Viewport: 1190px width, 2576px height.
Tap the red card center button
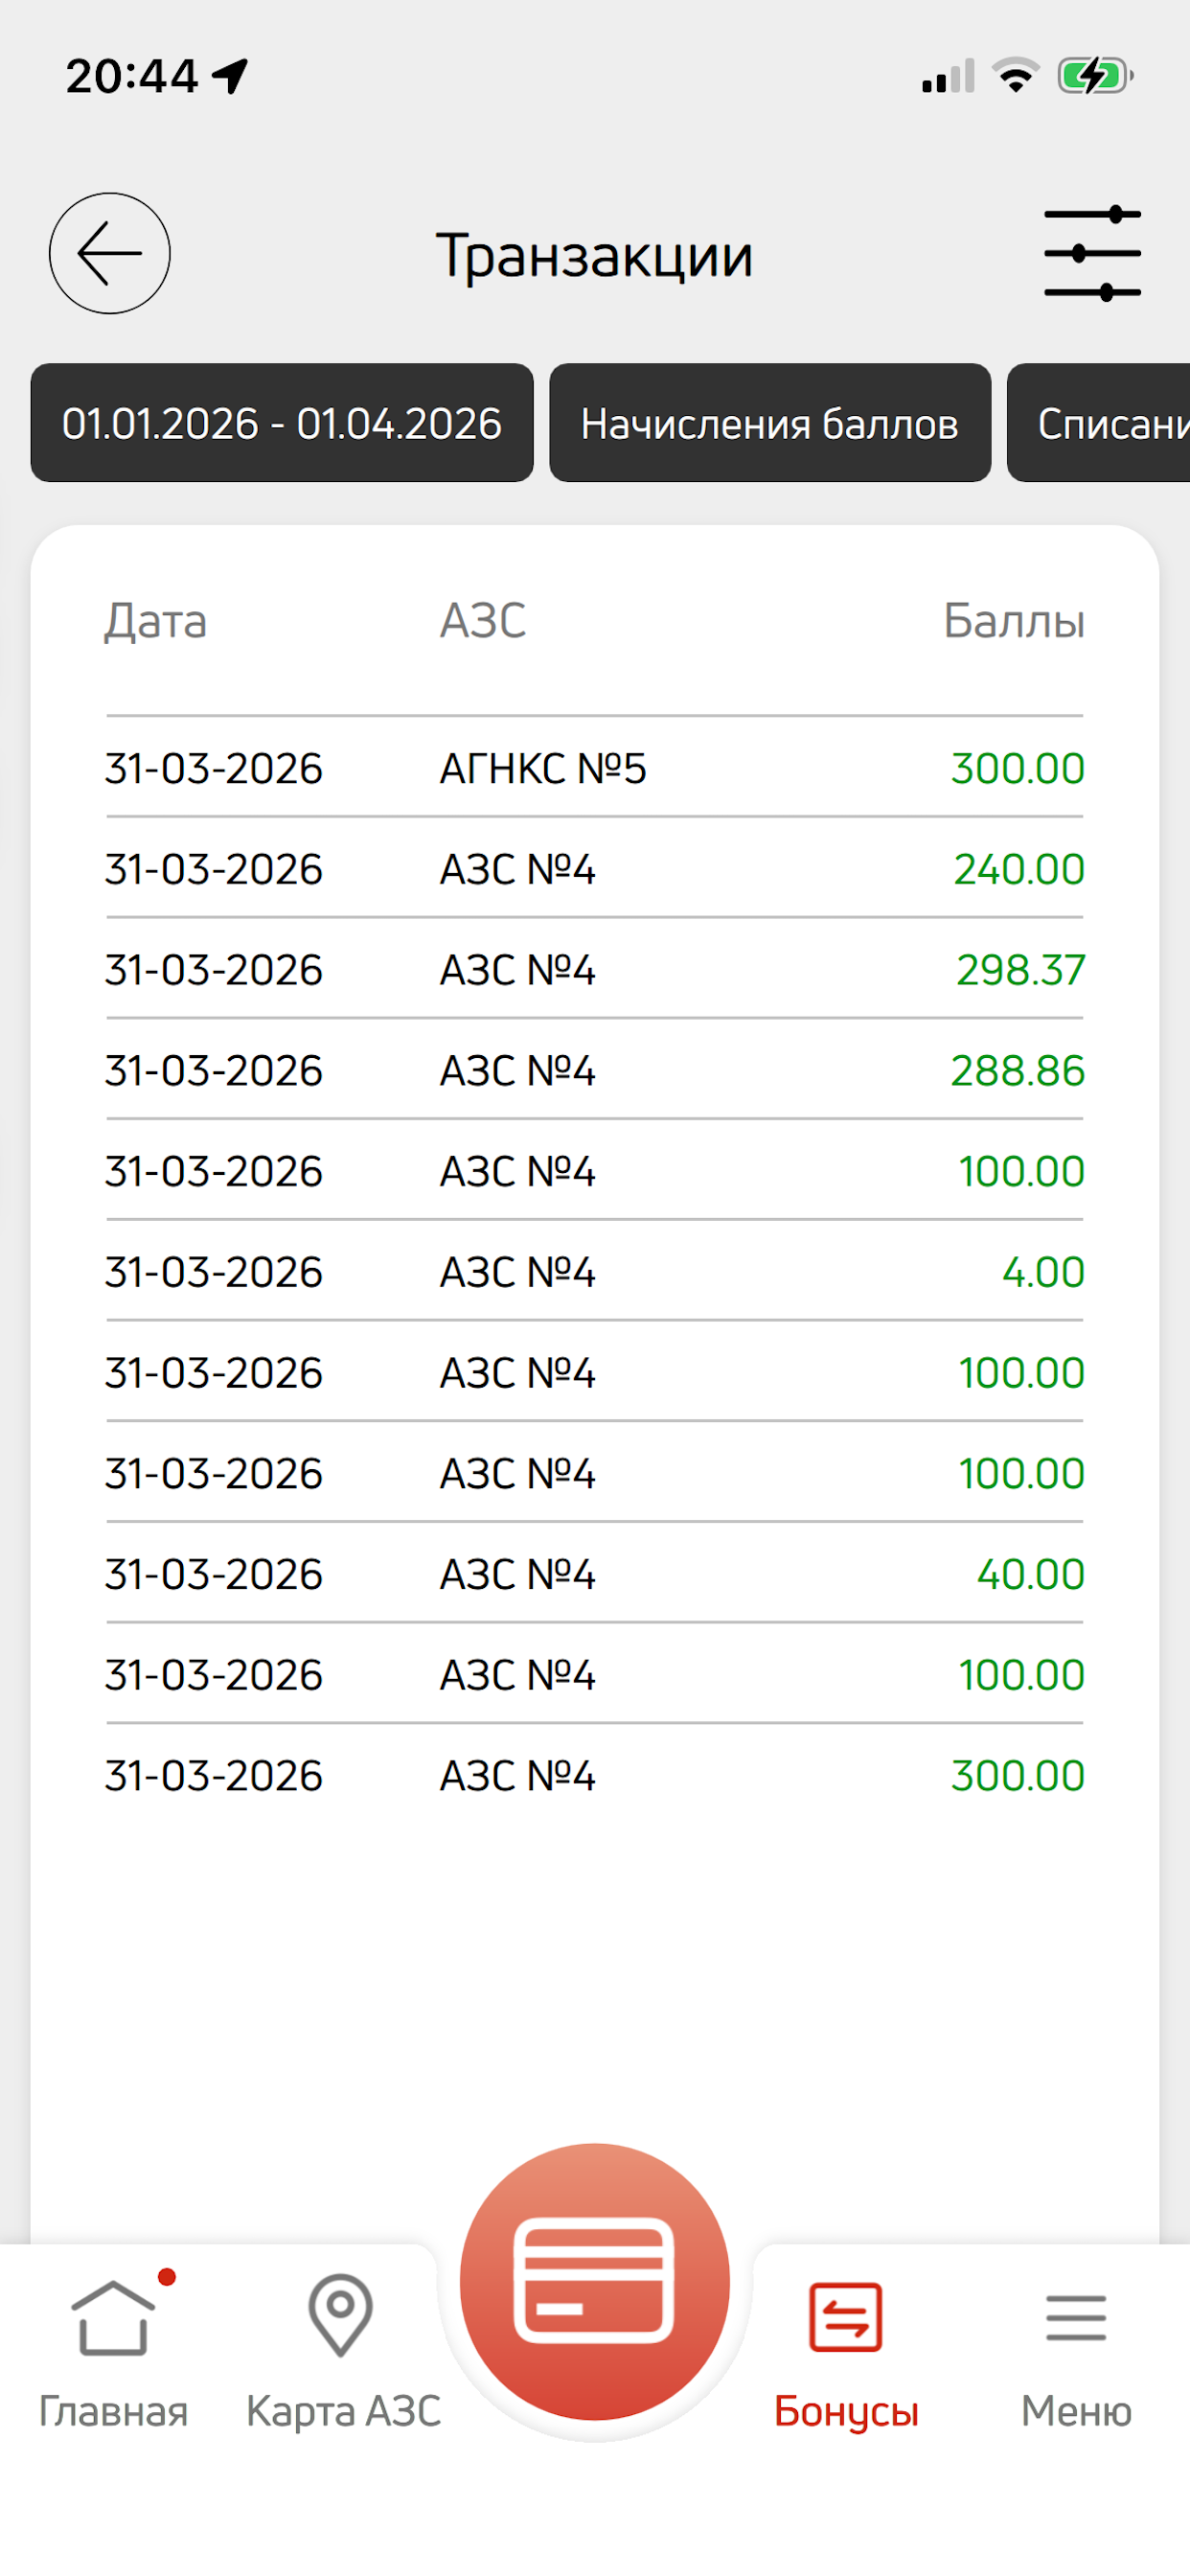click(595, 2281)
